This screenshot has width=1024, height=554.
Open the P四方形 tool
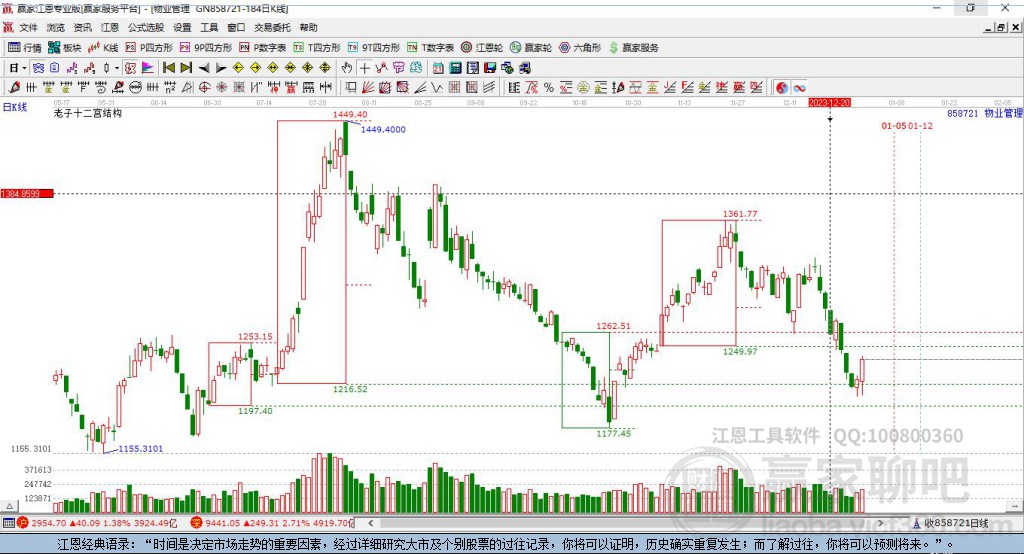click(149, 48)
